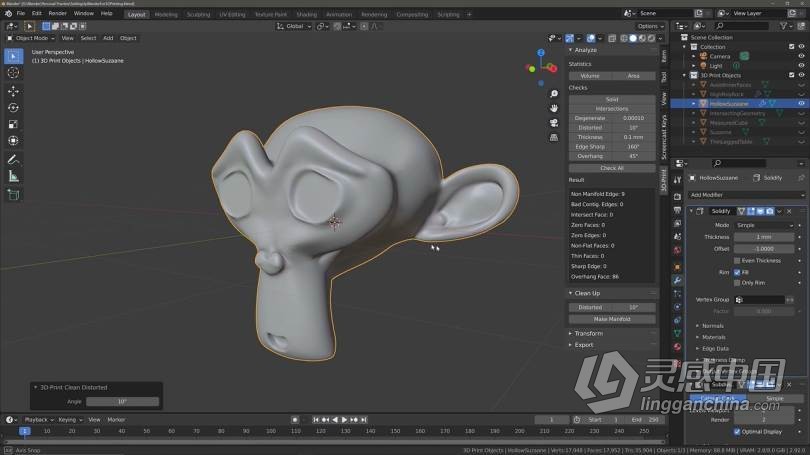Adjust the Solidify Offset slider
Viewport: 810px width, 455px height.
tap(764, 249)
